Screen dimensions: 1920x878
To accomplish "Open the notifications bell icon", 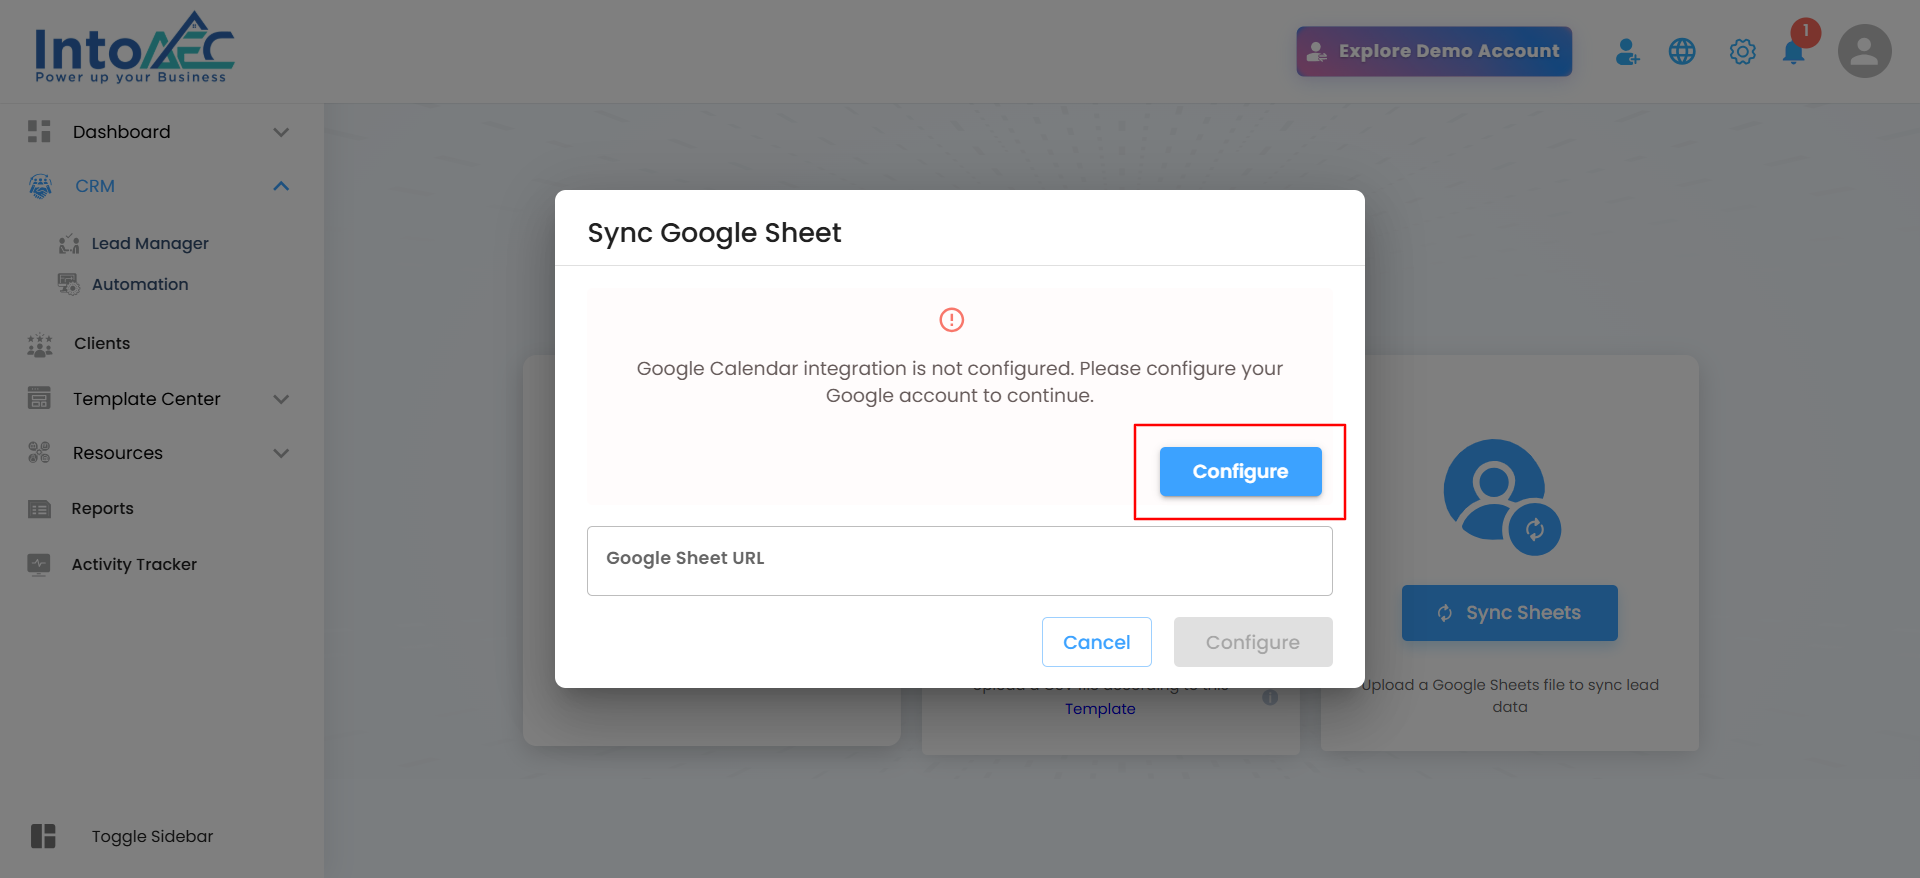I will point(1794,52).
